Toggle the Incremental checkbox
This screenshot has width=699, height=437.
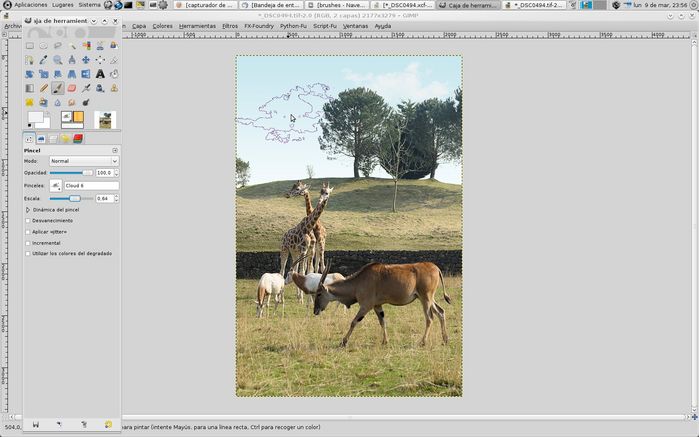click(x=28, y=243)
